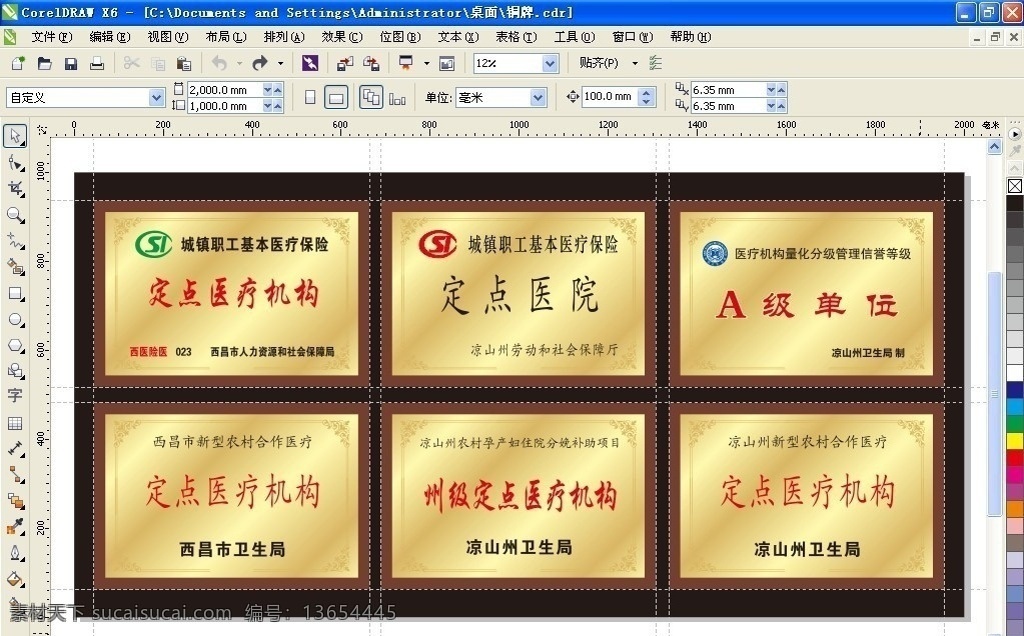Select the Table tool
1024x636 pixels.
15,423
